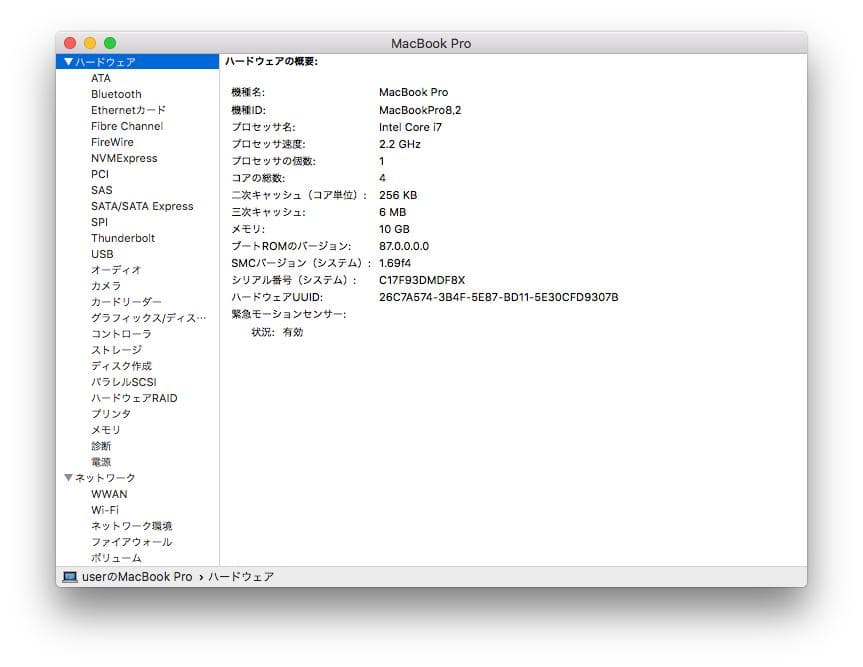Screen dimensions: 863x667
Task: Close the MacBook Pro window
Action: click(x=70, y=43)
